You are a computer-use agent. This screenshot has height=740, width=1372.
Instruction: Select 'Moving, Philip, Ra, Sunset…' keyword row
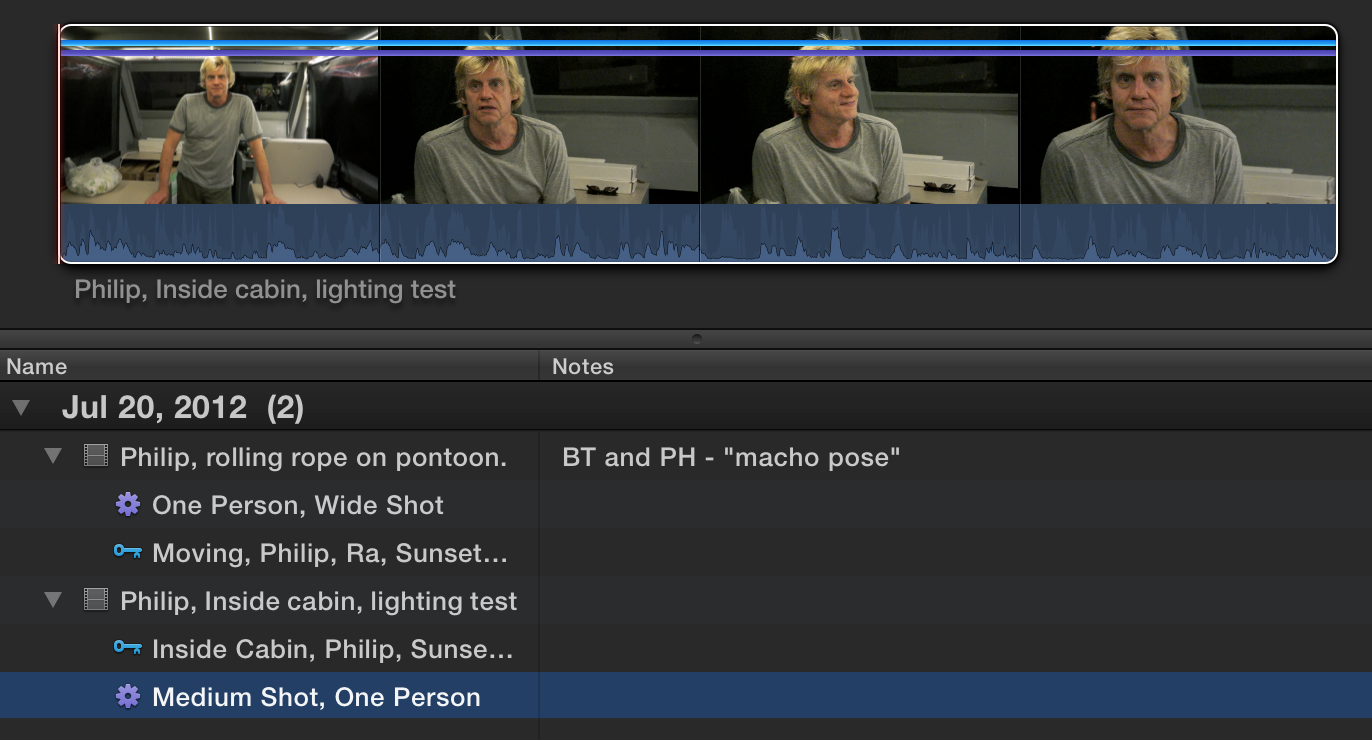tap(686, 553)
